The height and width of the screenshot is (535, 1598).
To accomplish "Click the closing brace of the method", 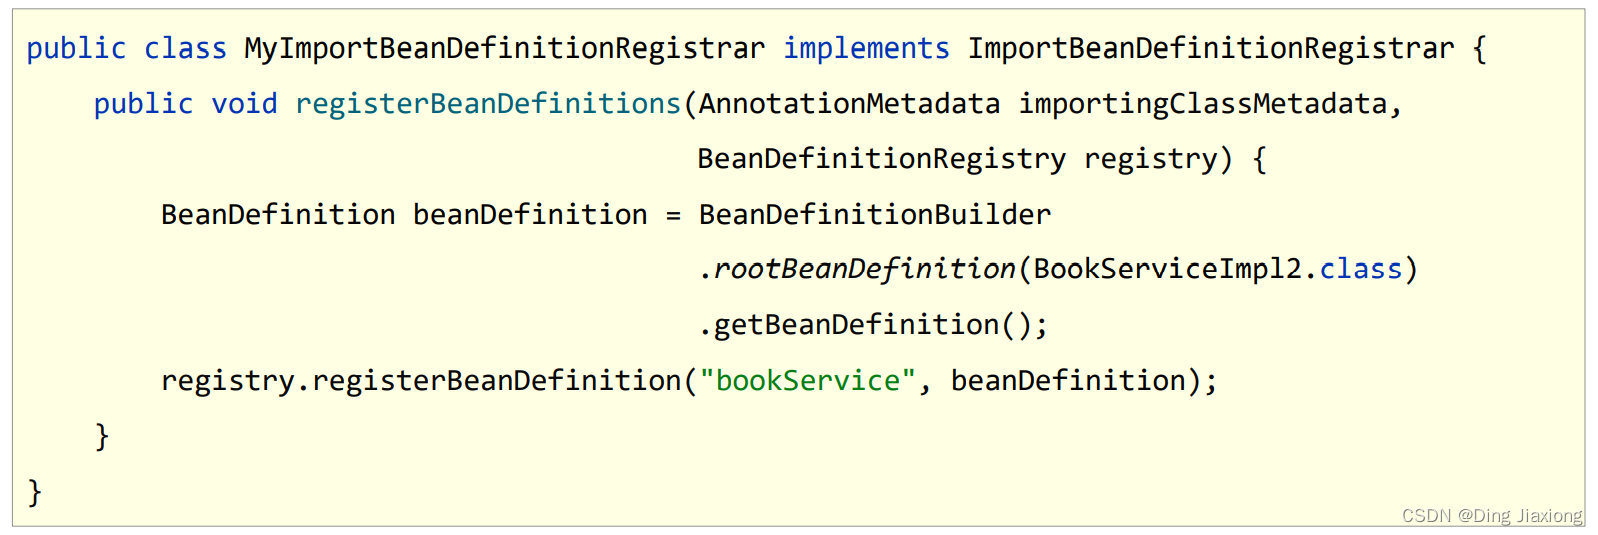I will [102, 436].
